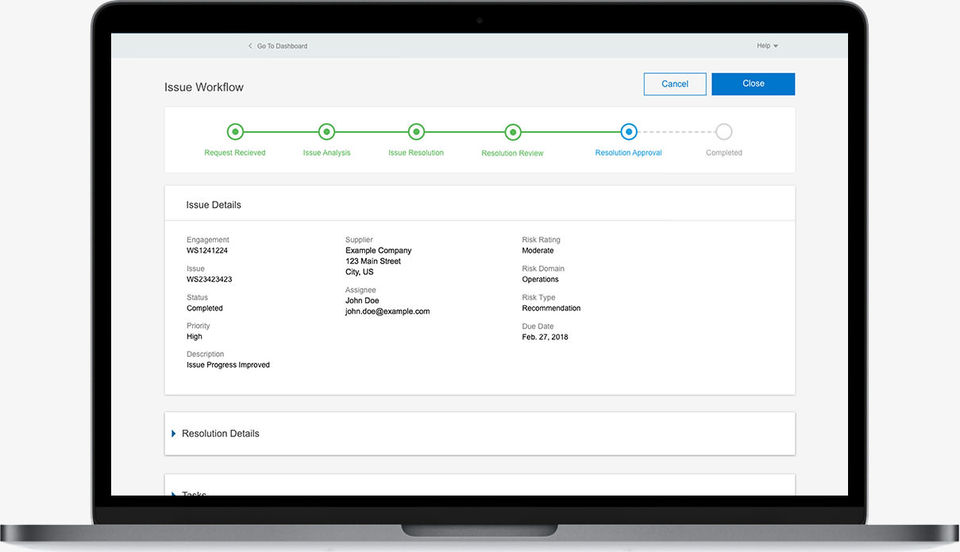Viewport: 960px width, 552px height.
Task: Select the Request Recieved step circle
Action: pyautogui.click(x=235, y=132)
